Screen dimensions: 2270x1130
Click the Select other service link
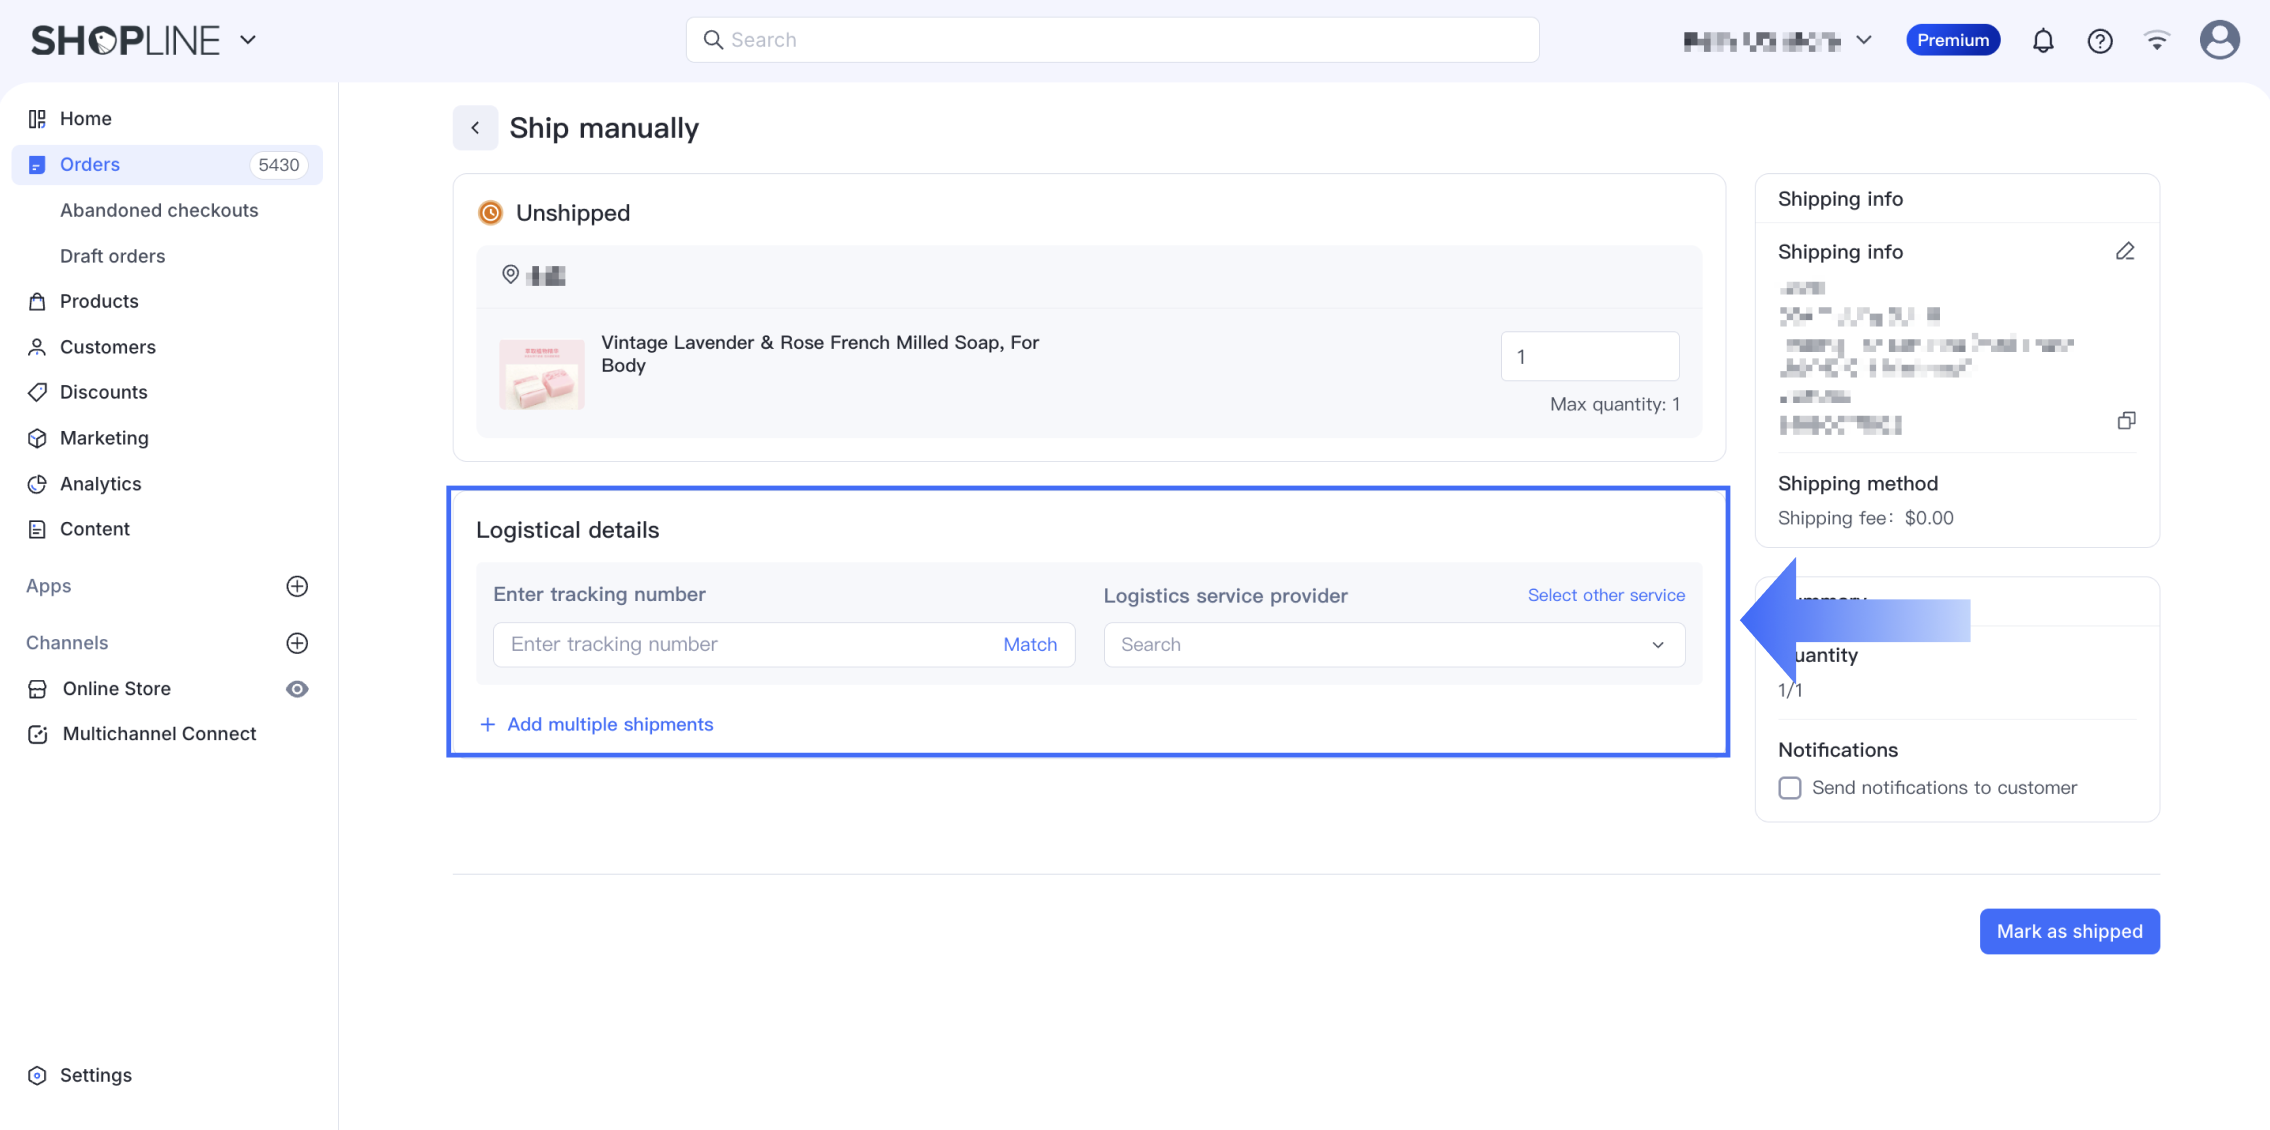(1606, 595)
